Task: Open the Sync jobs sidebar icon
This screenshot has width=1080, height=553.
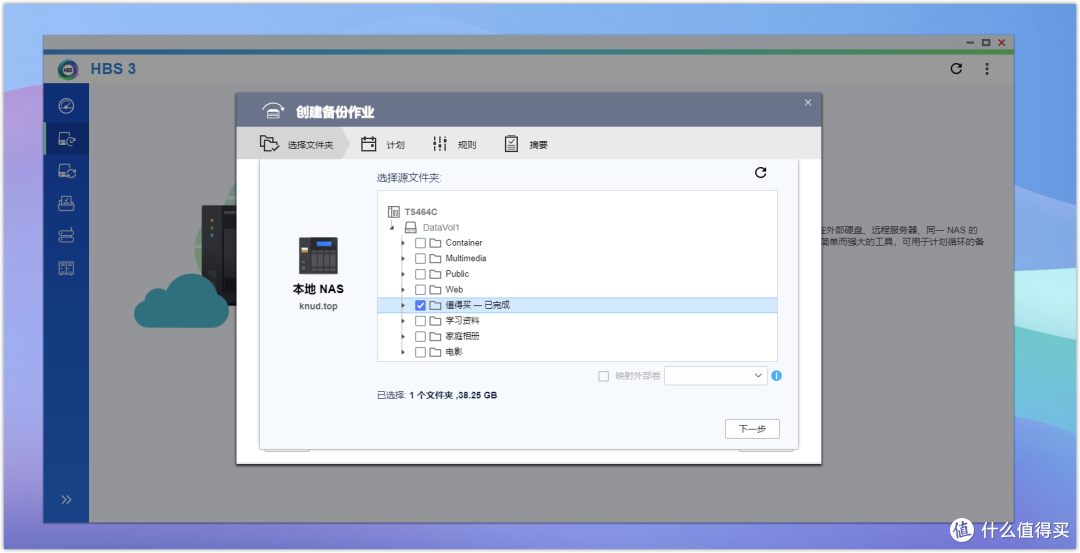Action: tap(66, 171)
